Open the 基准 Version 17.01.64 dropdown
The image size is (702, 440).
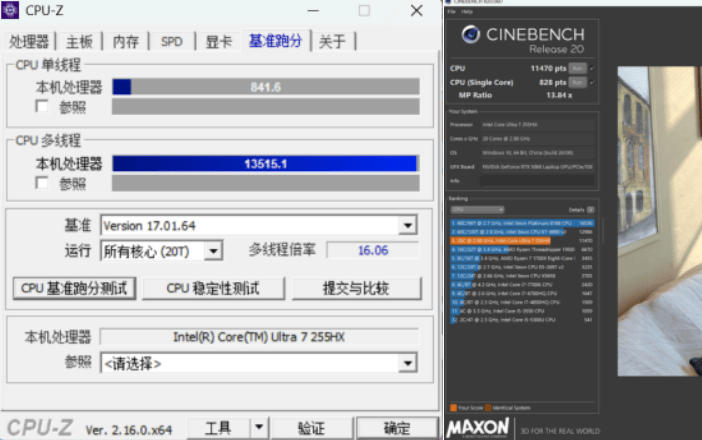click(407, 225)
